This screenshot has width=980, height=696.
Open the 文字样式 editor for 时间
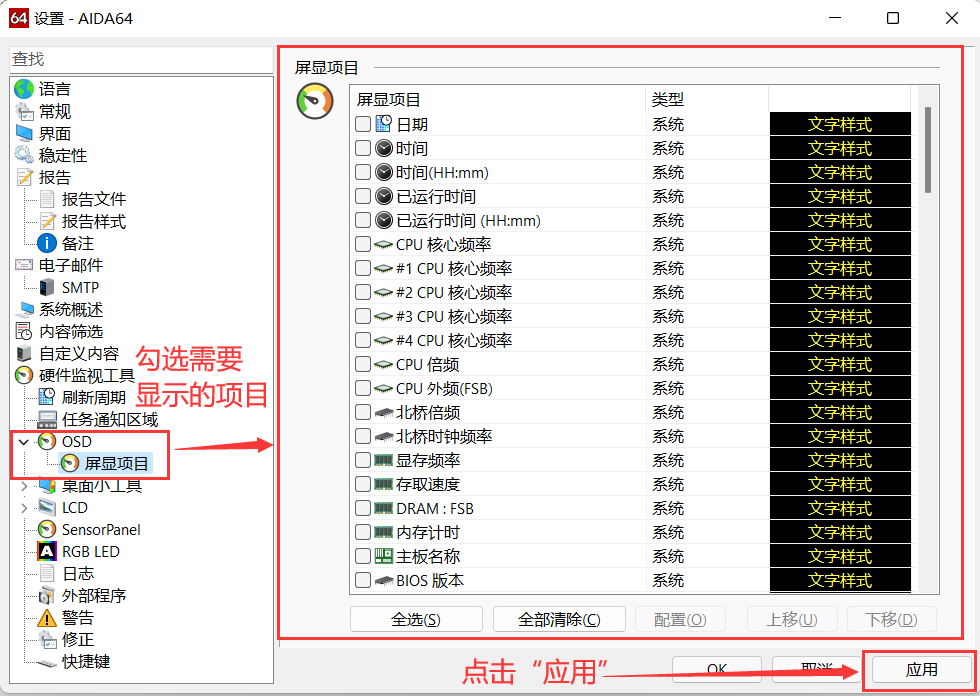click(x=840, y=148)
